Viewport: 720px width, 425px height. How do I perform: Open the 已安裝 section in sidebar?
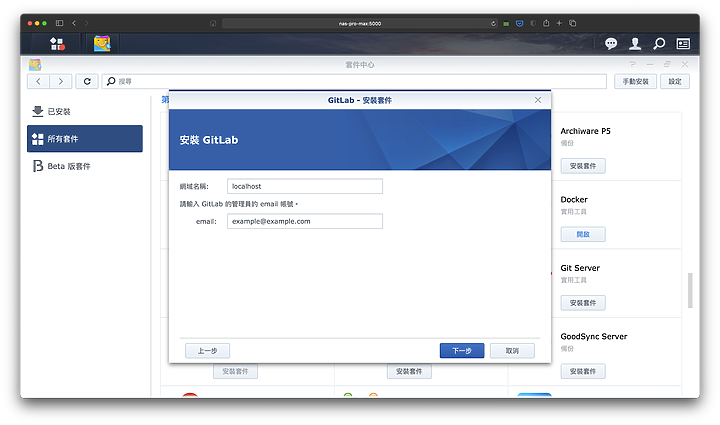(x=85, y=112)
